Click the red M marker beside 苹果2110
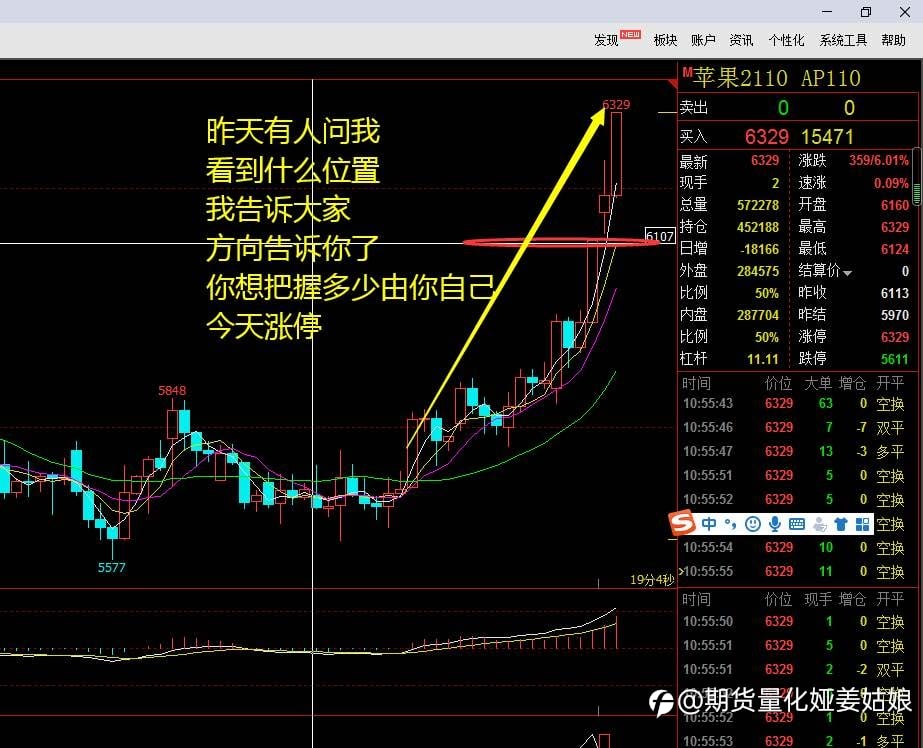 click(687, 72)
